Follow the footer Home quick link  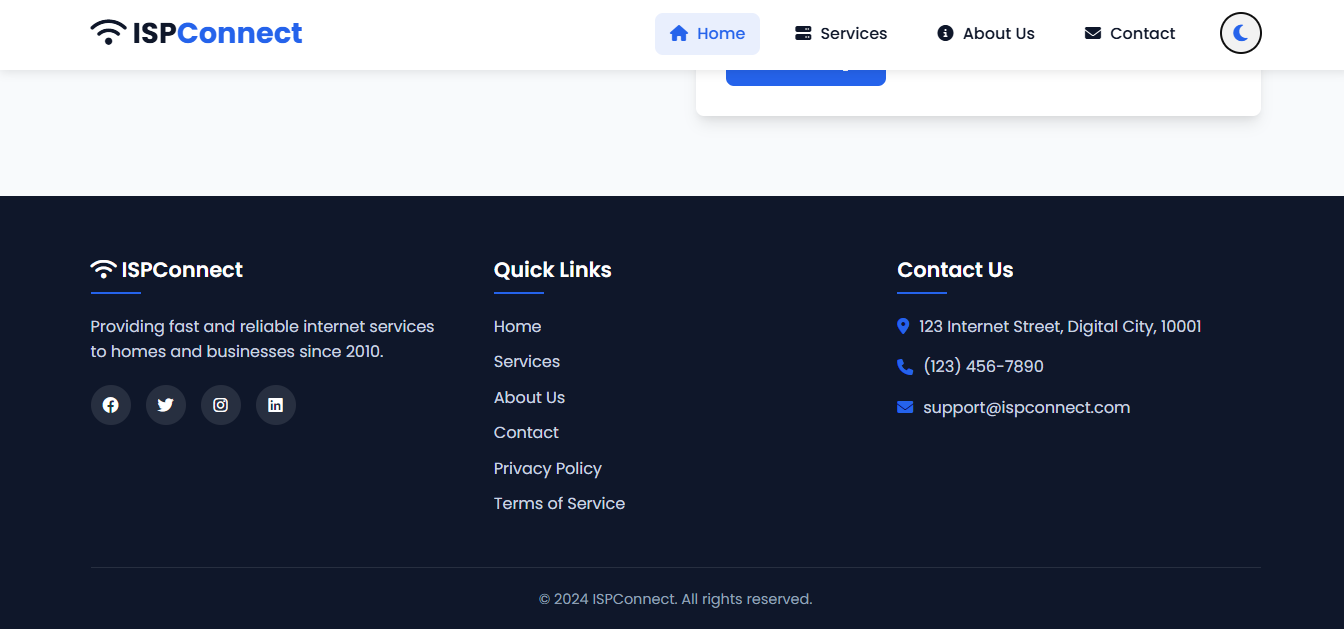coord(517,326)
